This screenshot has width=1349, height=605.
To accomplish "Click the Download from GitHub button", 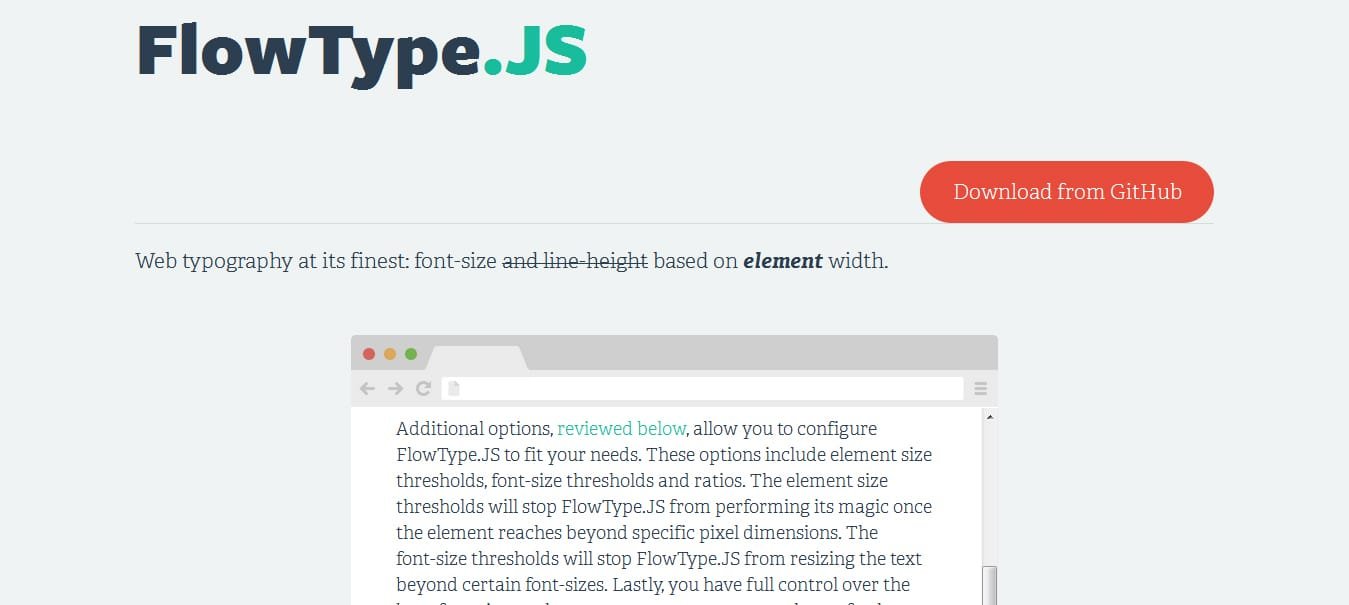I will [1066, 192].
